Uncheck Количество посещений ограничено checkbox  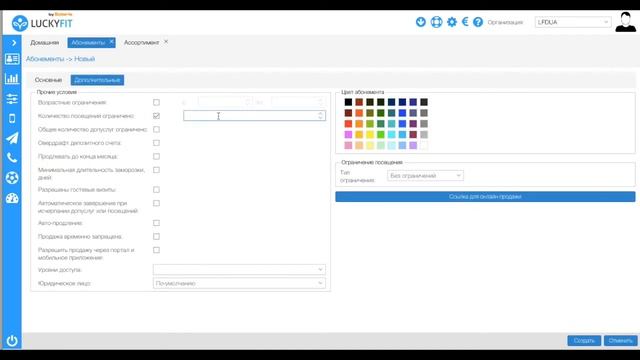click(x=156, y=116)
